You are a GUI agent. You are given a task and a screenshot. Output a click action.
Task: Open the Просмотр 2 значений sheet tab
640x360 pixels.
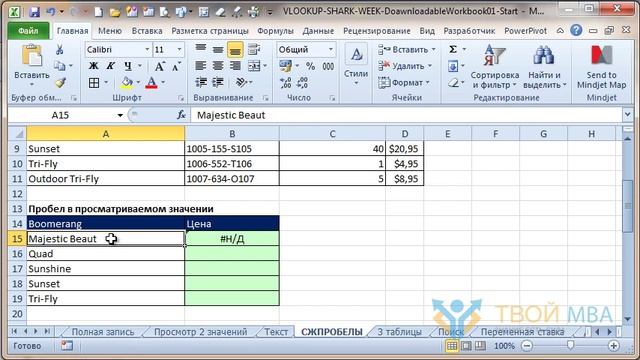tap(200, 332)
